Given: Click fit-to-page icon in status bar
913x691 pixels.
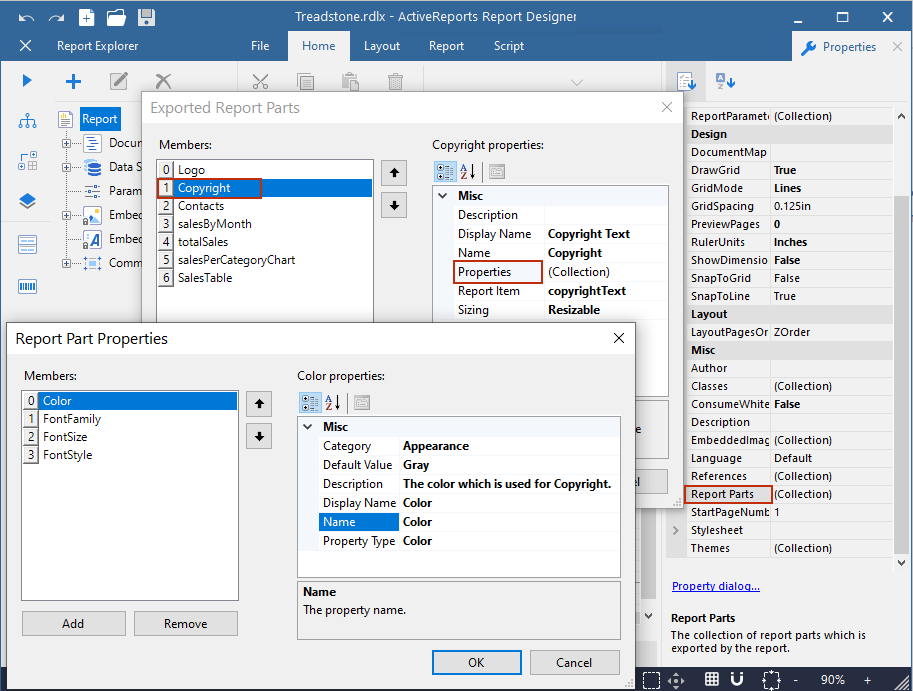Looking at the screenshot, I should click(771, 679).
